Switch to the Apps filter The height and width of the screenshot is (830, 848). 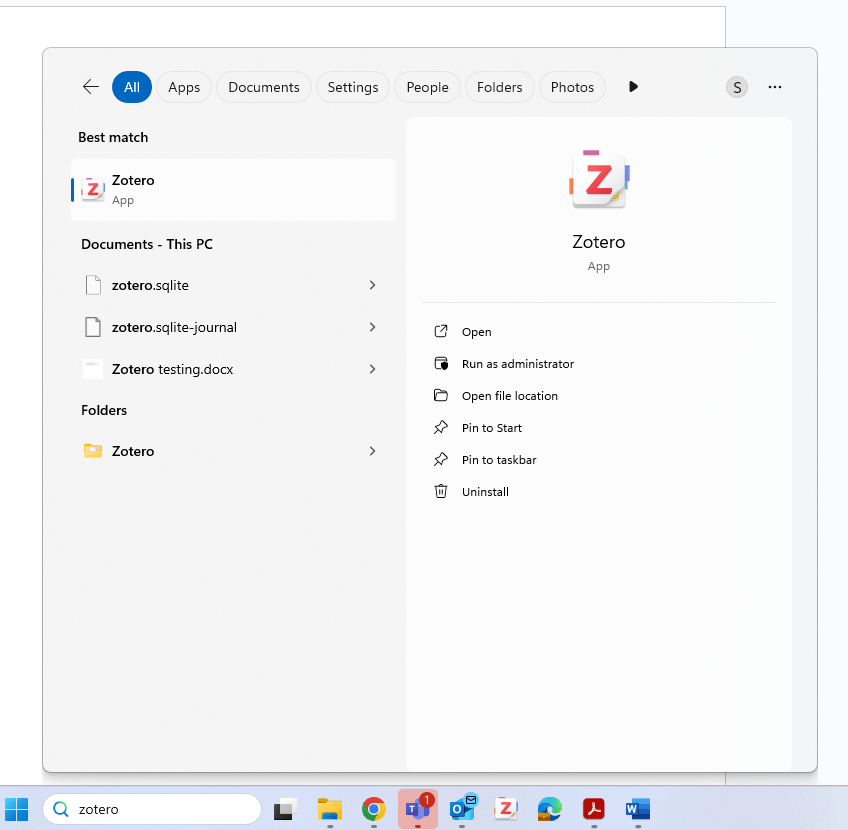pyautogui.click(x=184, y=87)
